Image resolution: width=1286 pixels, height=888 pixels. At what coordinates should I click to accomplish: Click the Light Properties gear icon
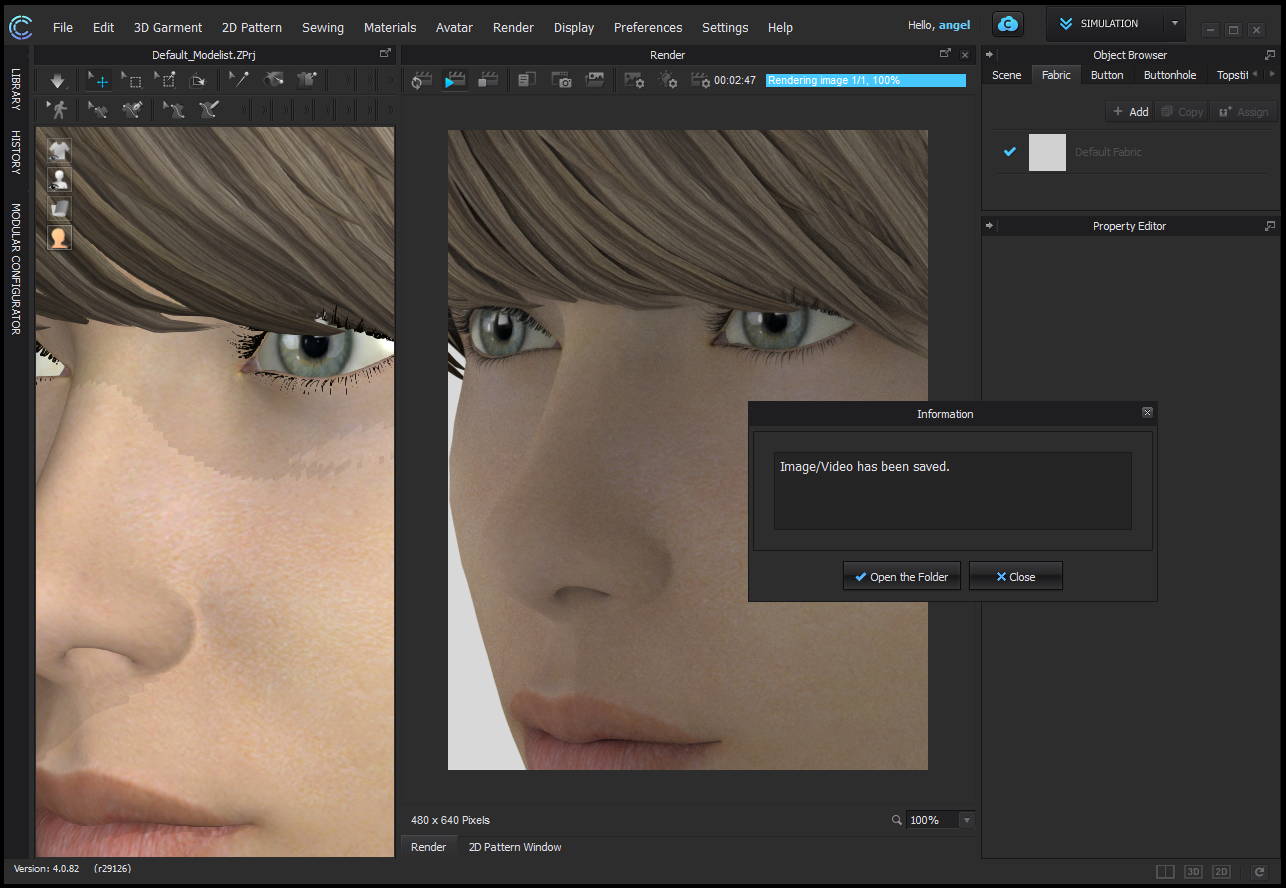pos(668,81)
